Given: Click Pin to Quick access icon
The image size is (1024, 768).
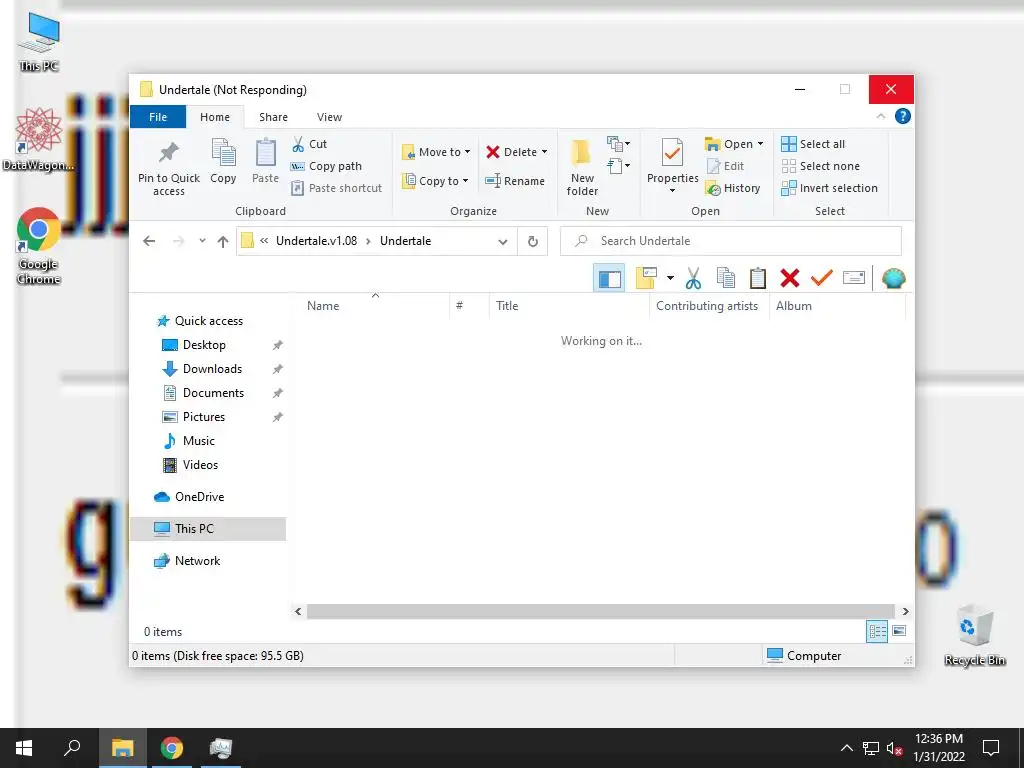Looking at the screenshot, I should [168, 152].
